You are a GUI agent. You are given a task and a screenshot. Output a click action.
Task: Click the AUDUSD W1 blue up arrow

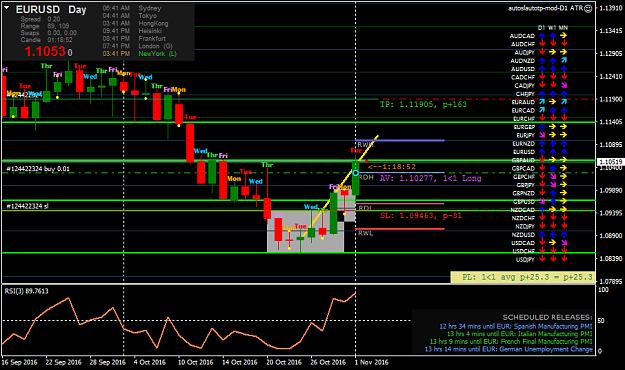(553, 69)
